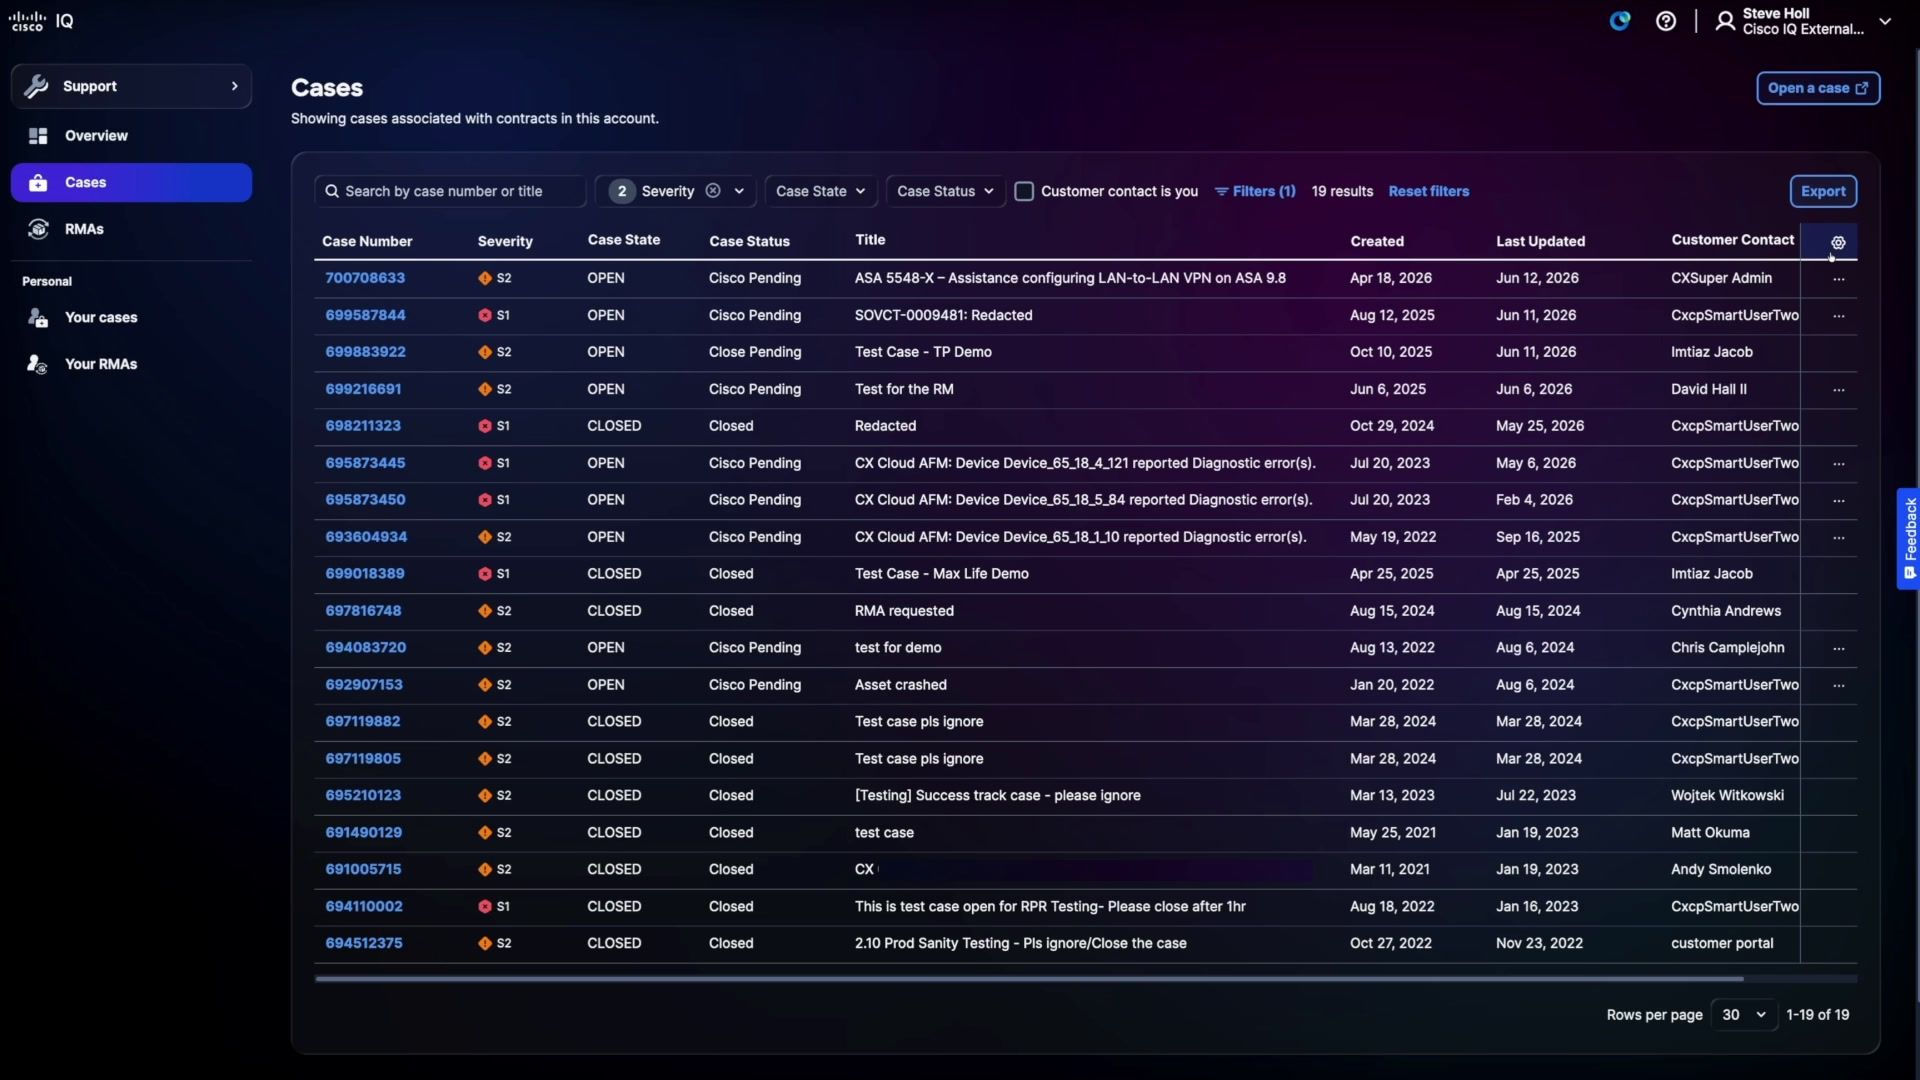Open table column settings gear
The width and height of the screenshot is (1920, 1080).
click(x=1838, y=242)
